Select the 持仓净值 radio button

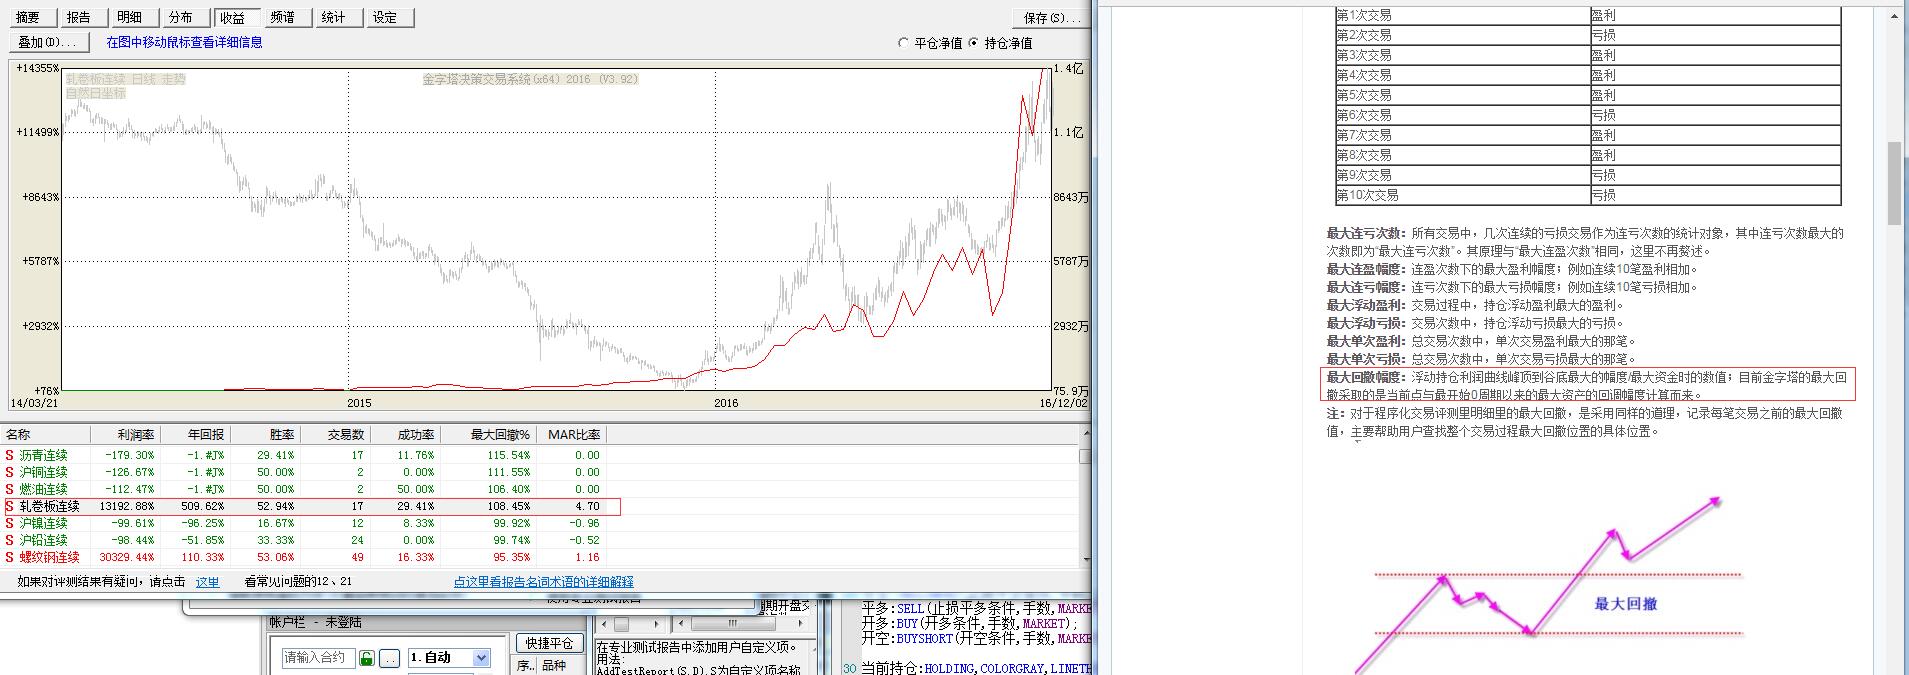click(974, 43)
